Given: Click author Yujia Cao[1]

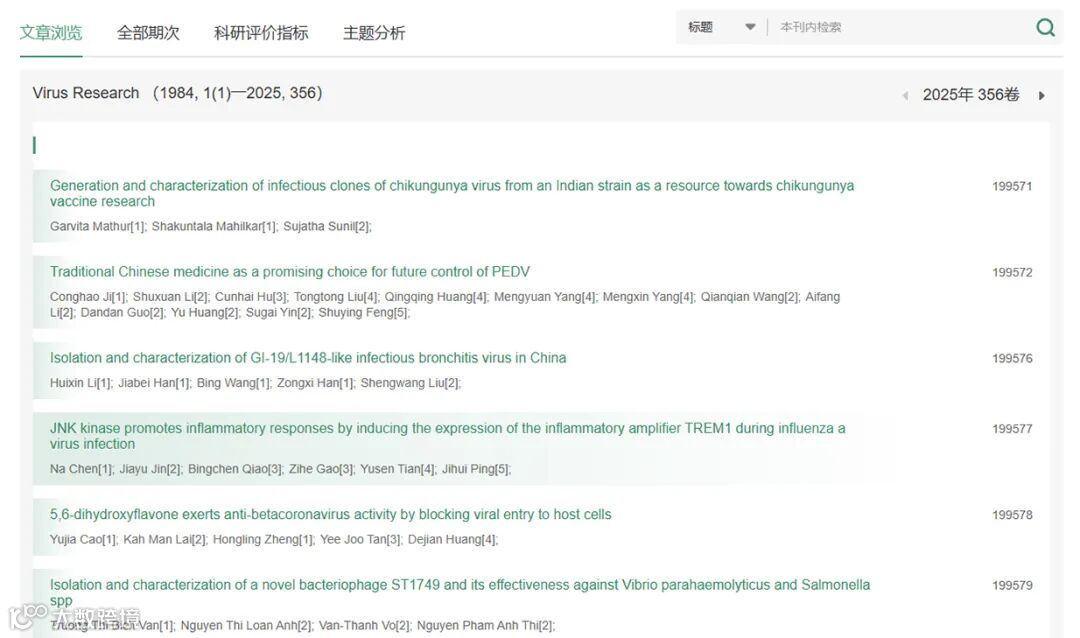Looking at the screenshot, I should point(83,539).
